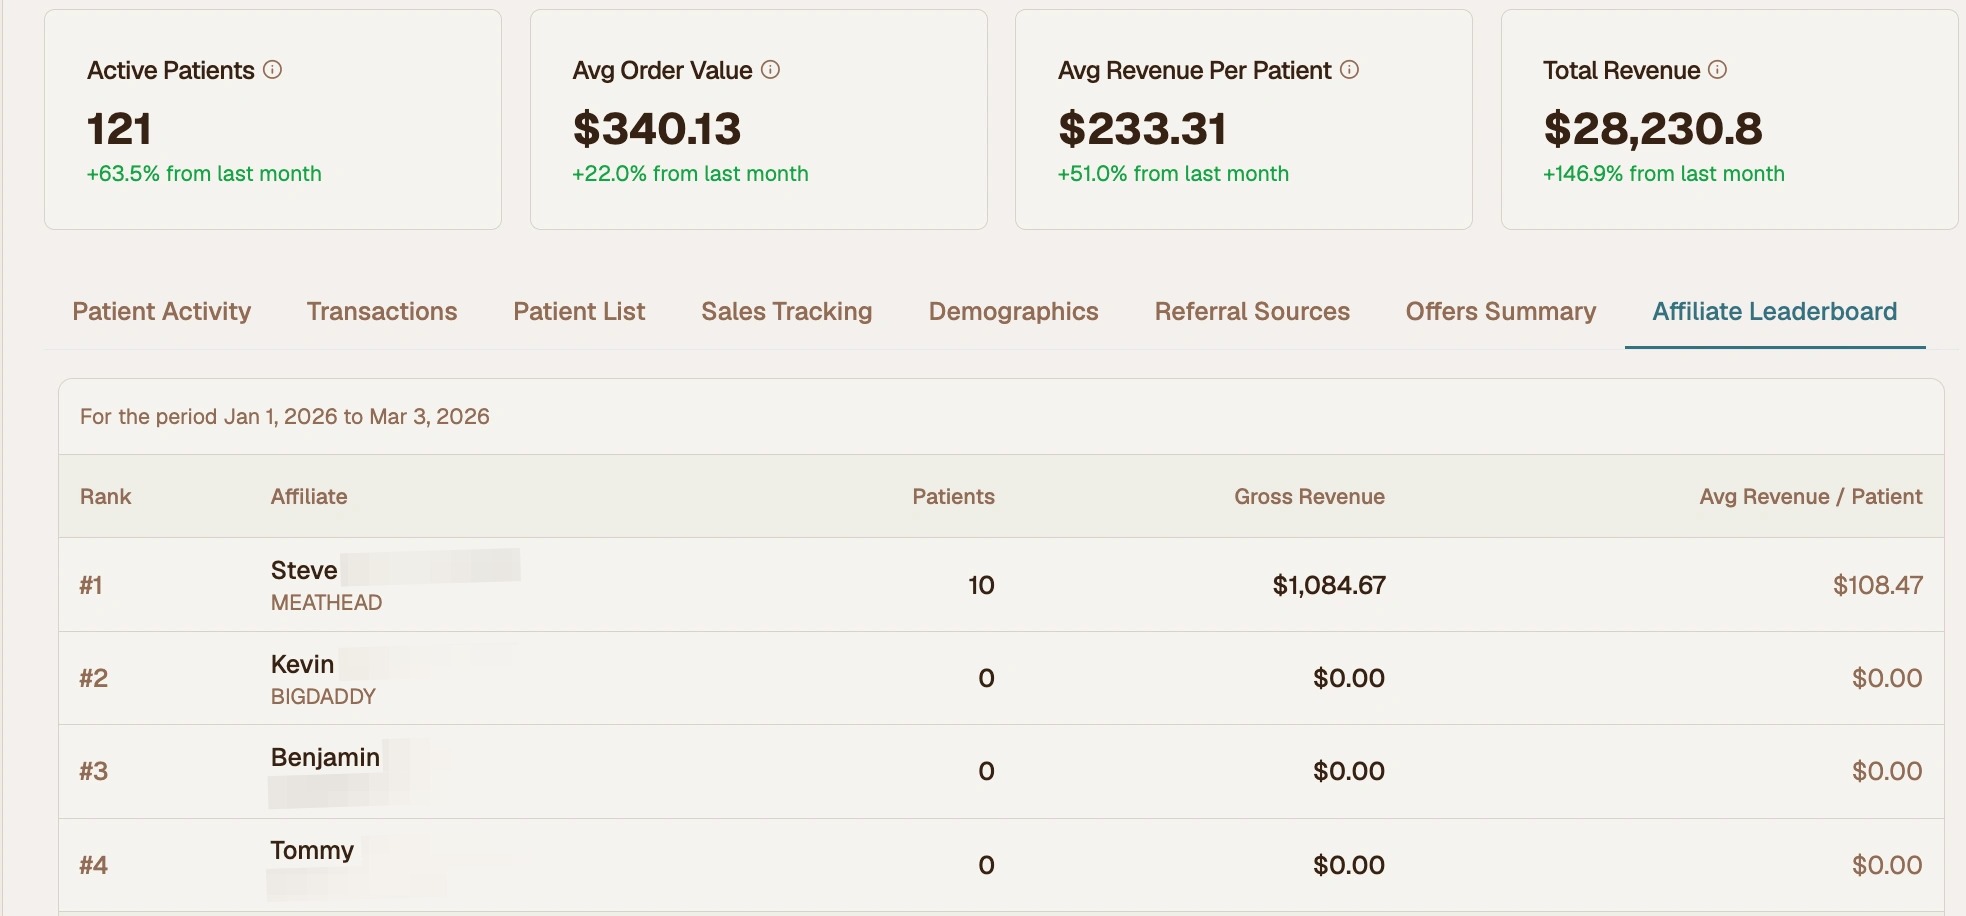Click the Affiliate Leaderboard tab
The height and width of the screenshot is (916, 1966).
coord(1774,311)
